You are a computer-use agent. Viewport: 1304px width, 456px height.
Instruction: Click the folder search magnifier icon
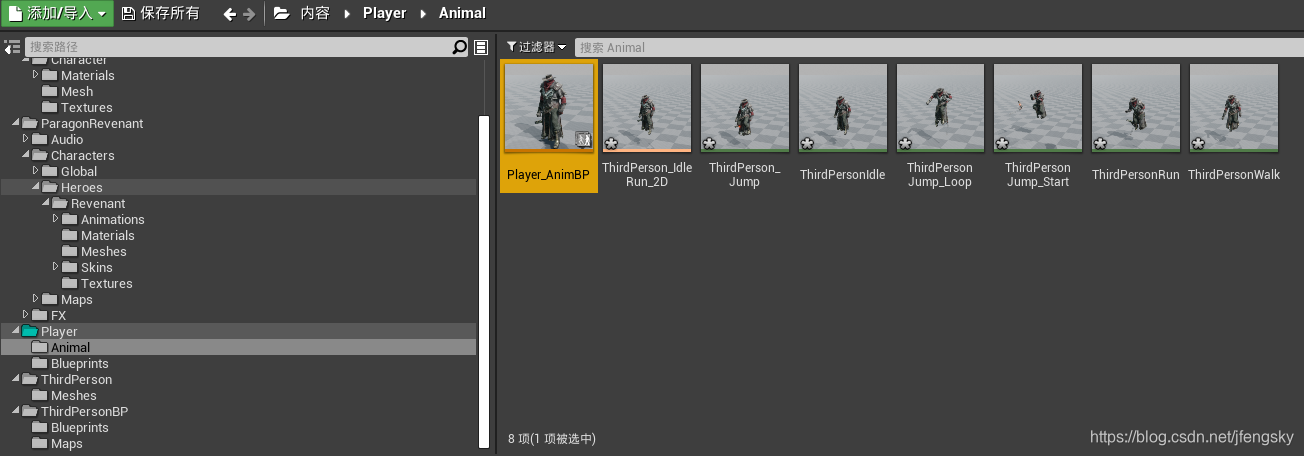[460, 47]
